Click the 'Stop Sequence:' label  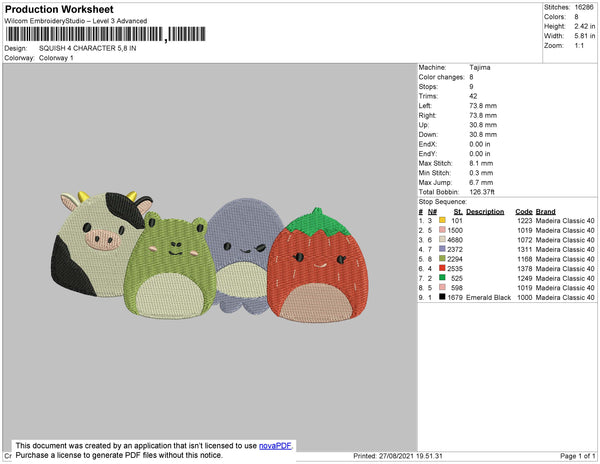click(x=443, y=202)
